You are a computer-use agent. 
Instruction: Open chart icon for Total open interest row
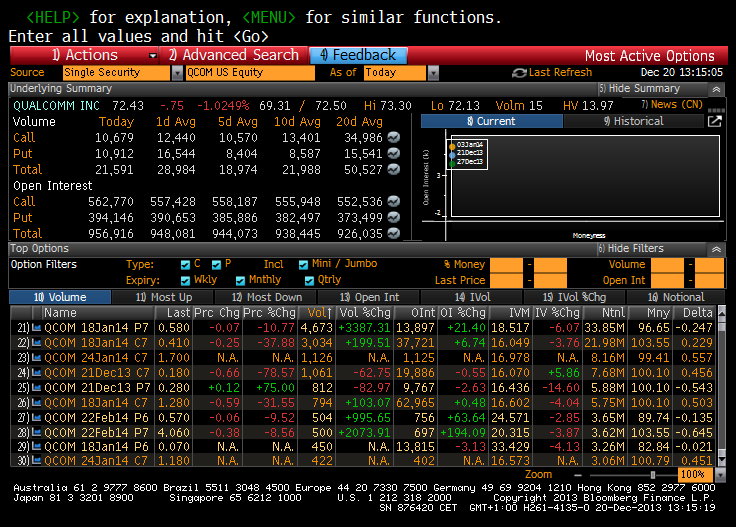[x=394, y=233]
